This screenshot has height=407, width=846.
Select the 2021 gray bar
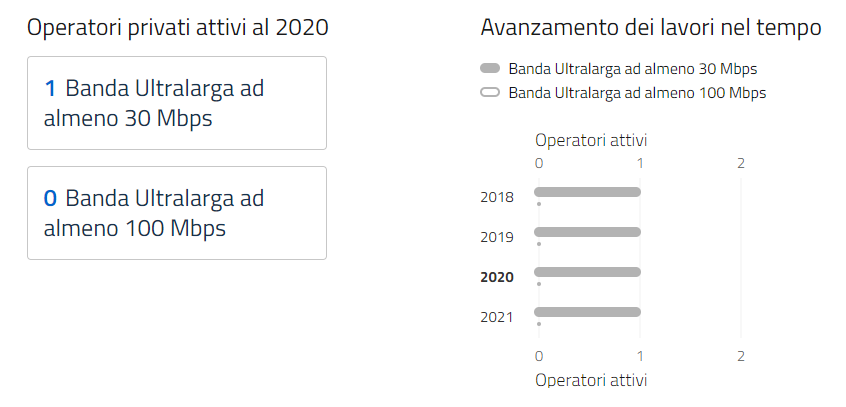pos(587,312)
